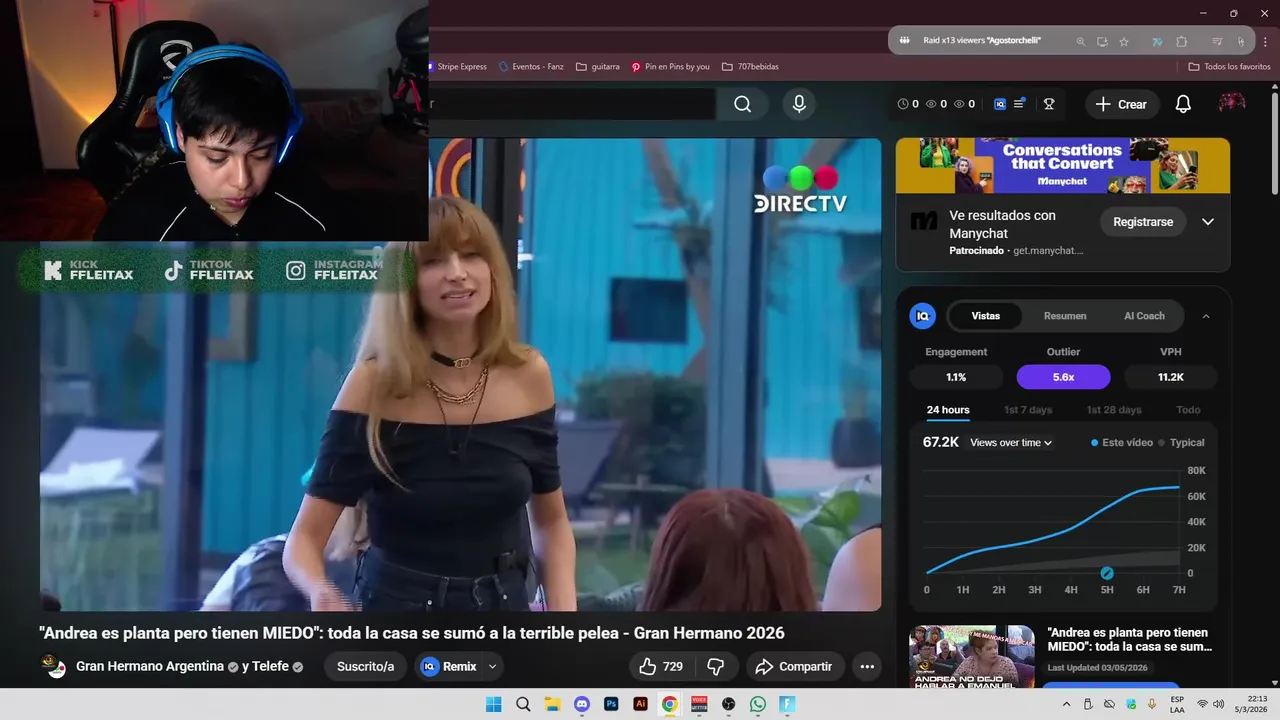
Task: Select the 1st 7 days tab
Action: tap(1028, 410)
